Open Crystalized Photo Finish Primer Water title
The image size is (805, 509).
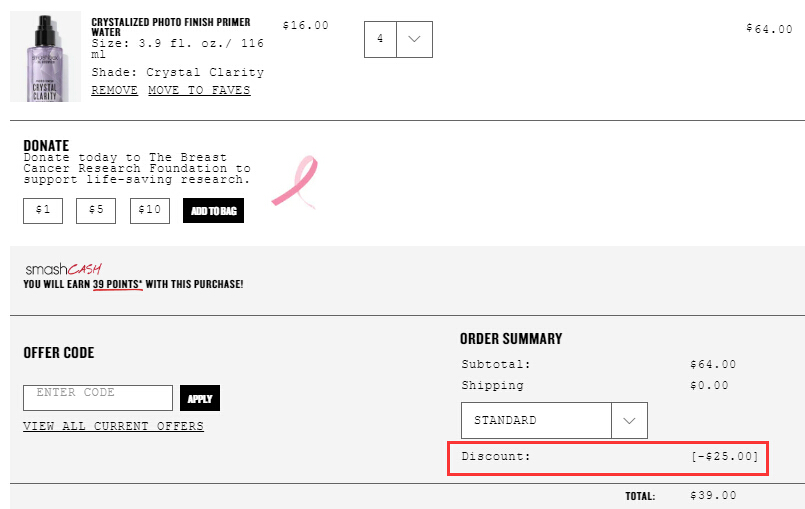(171, 27)
